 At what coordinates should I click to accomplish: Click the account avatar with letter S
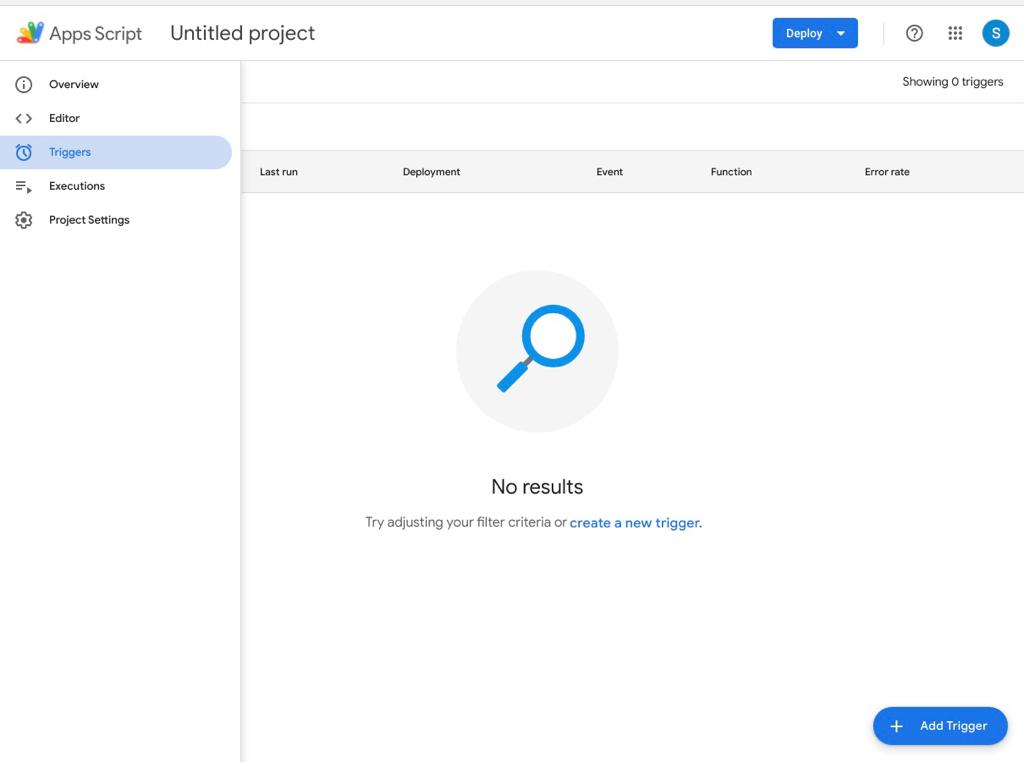(995, 33)
